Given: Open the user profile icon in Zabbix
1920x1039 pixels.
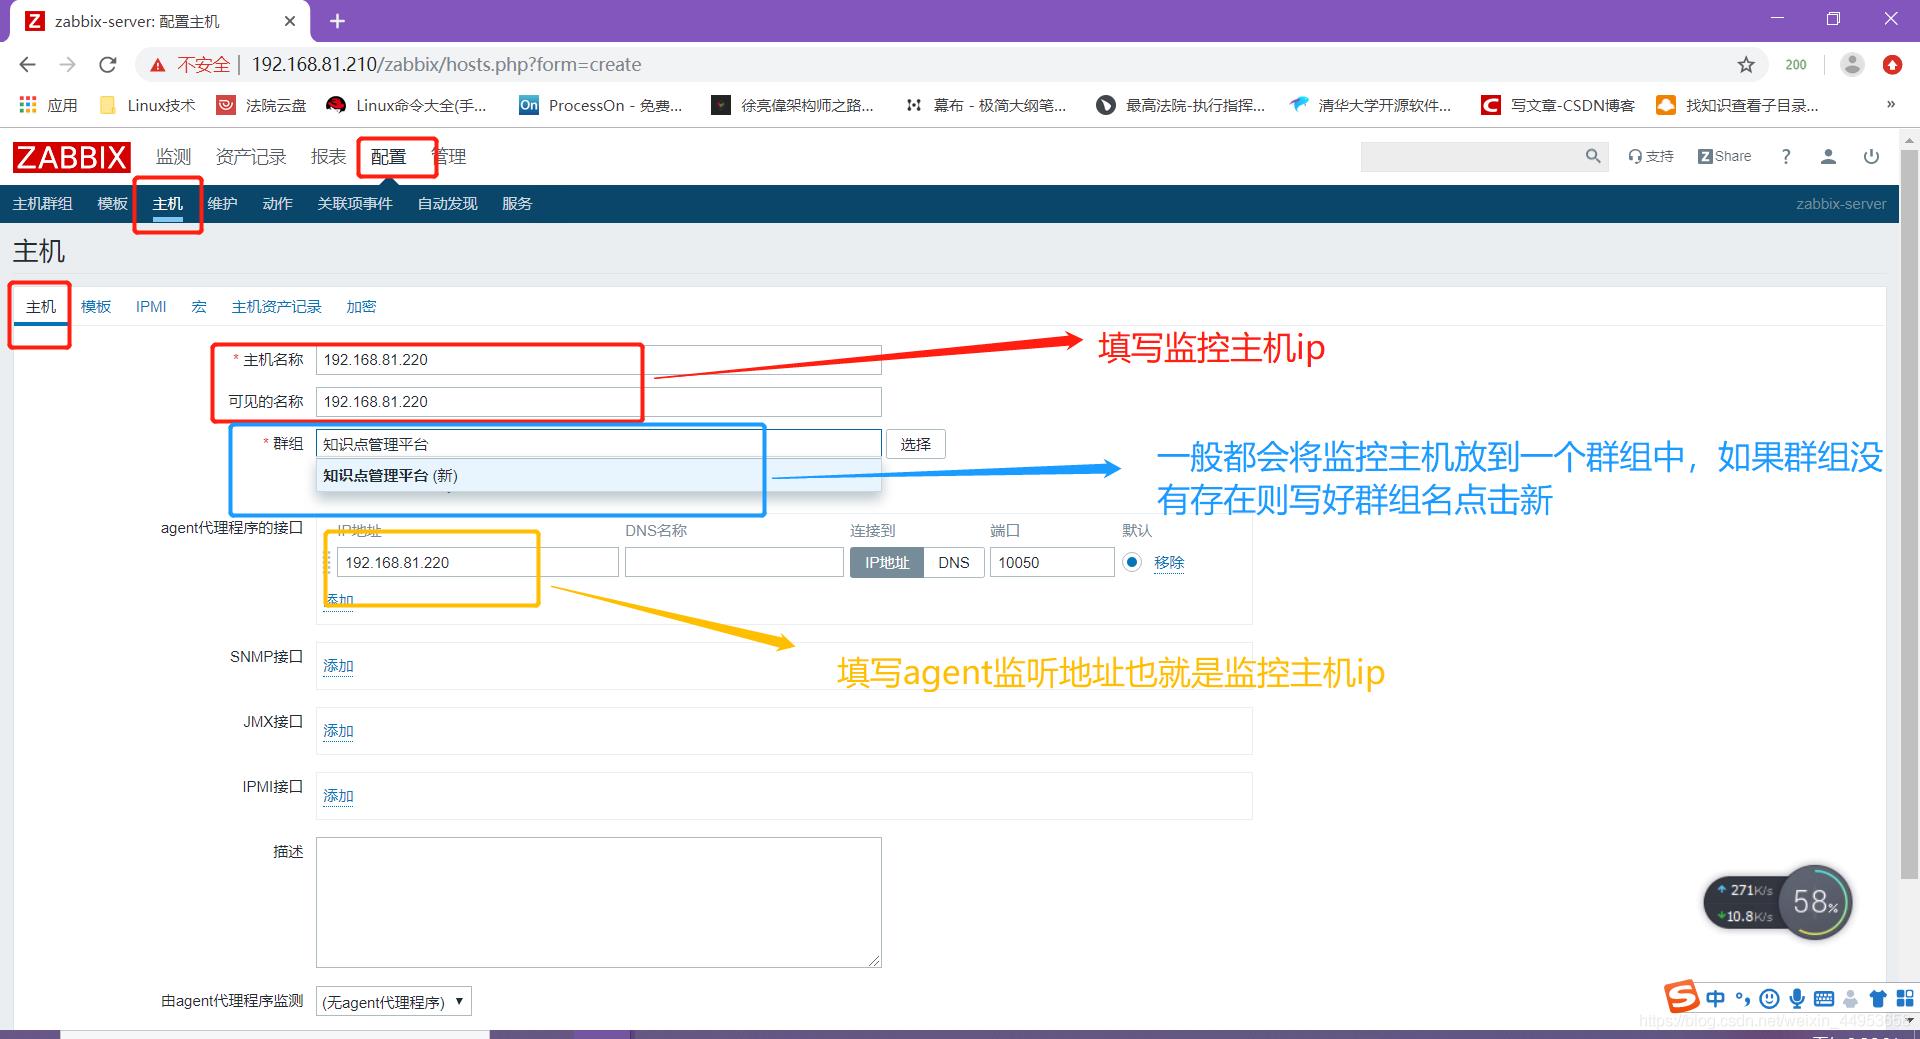Looking at the screenshot, I should point(1828,156).
